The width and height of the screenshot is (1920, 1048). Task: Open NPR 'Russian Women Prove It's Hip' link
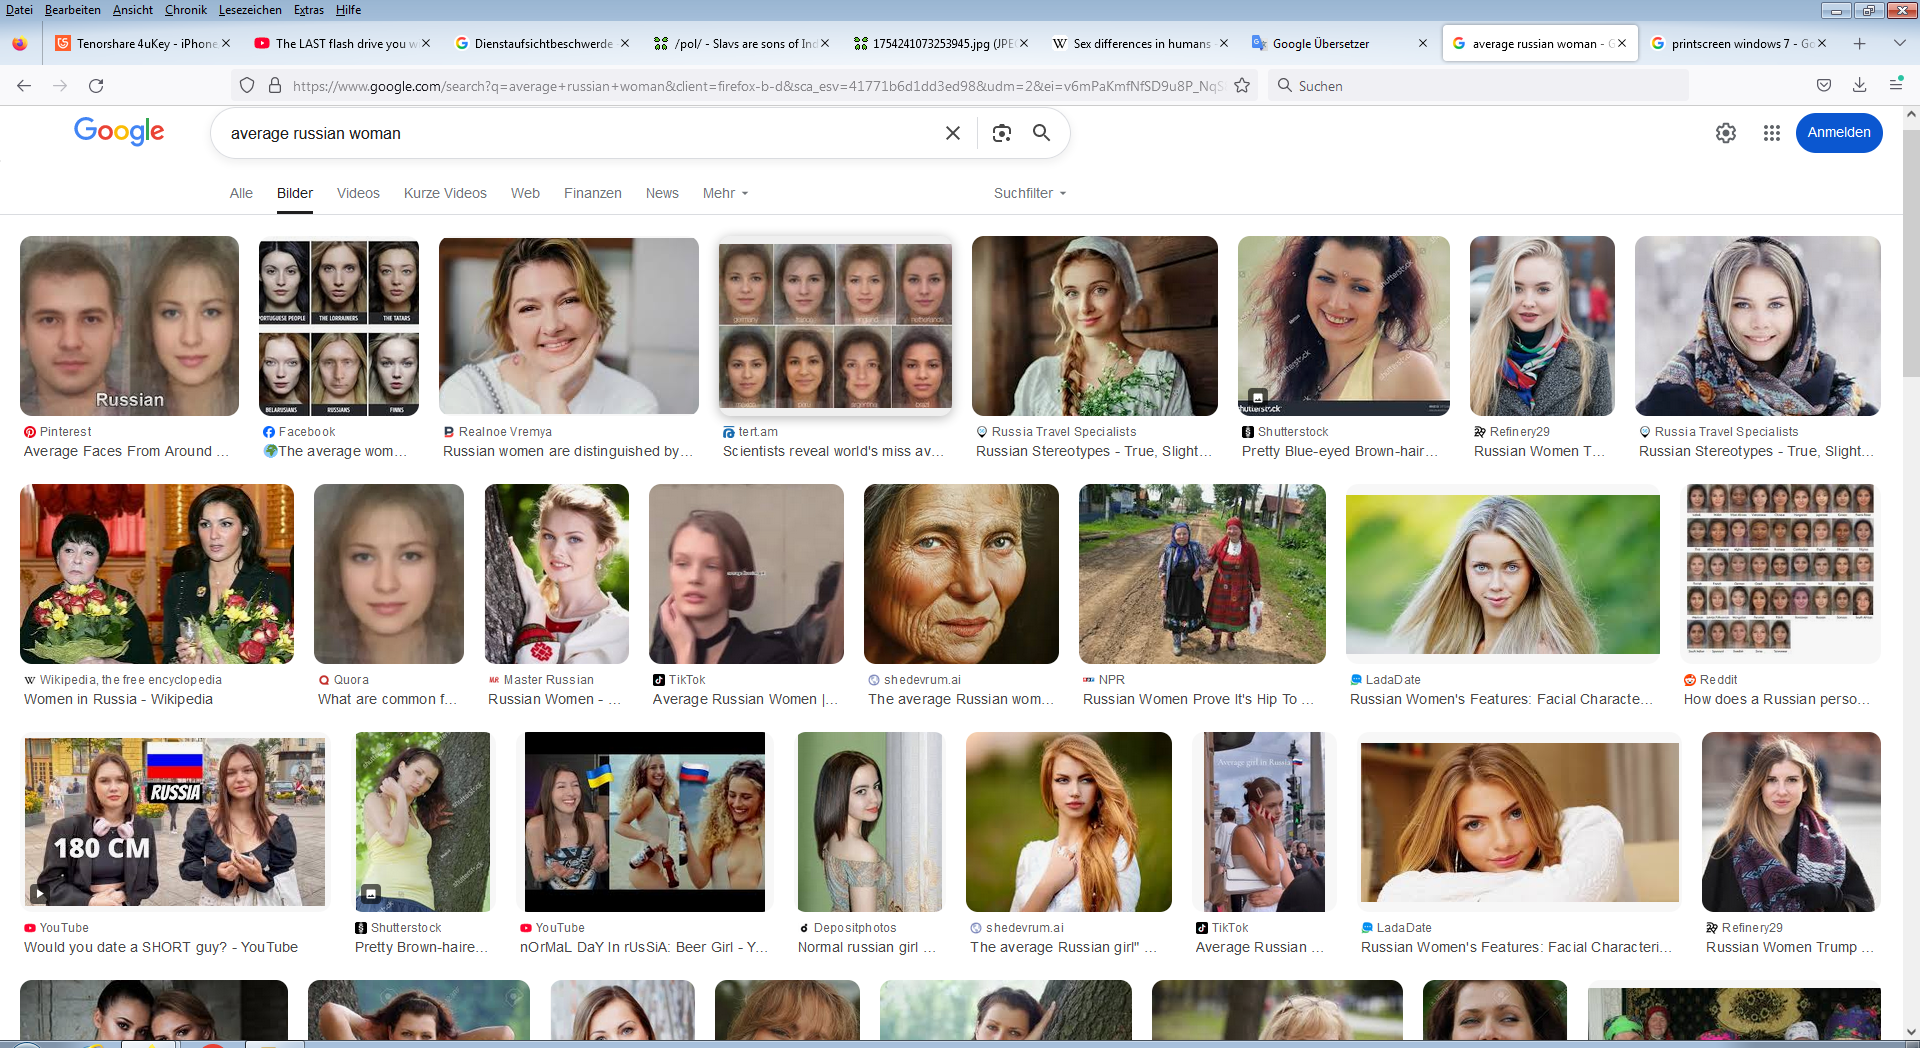(1198, 699)
